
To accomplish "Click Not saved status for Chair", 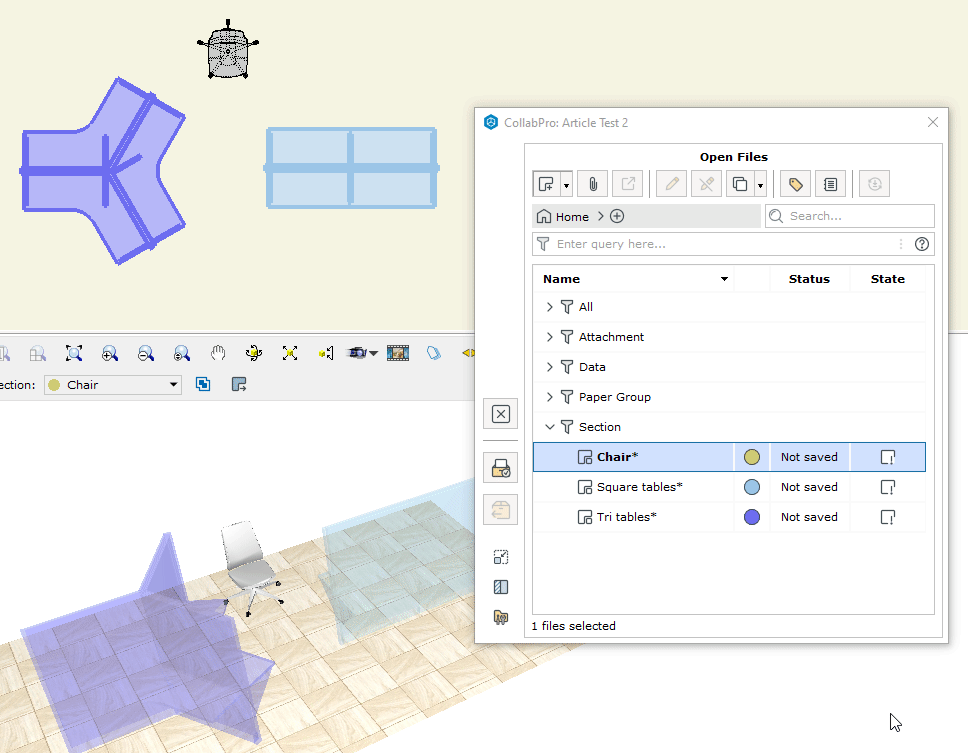I will click(809, 457).
